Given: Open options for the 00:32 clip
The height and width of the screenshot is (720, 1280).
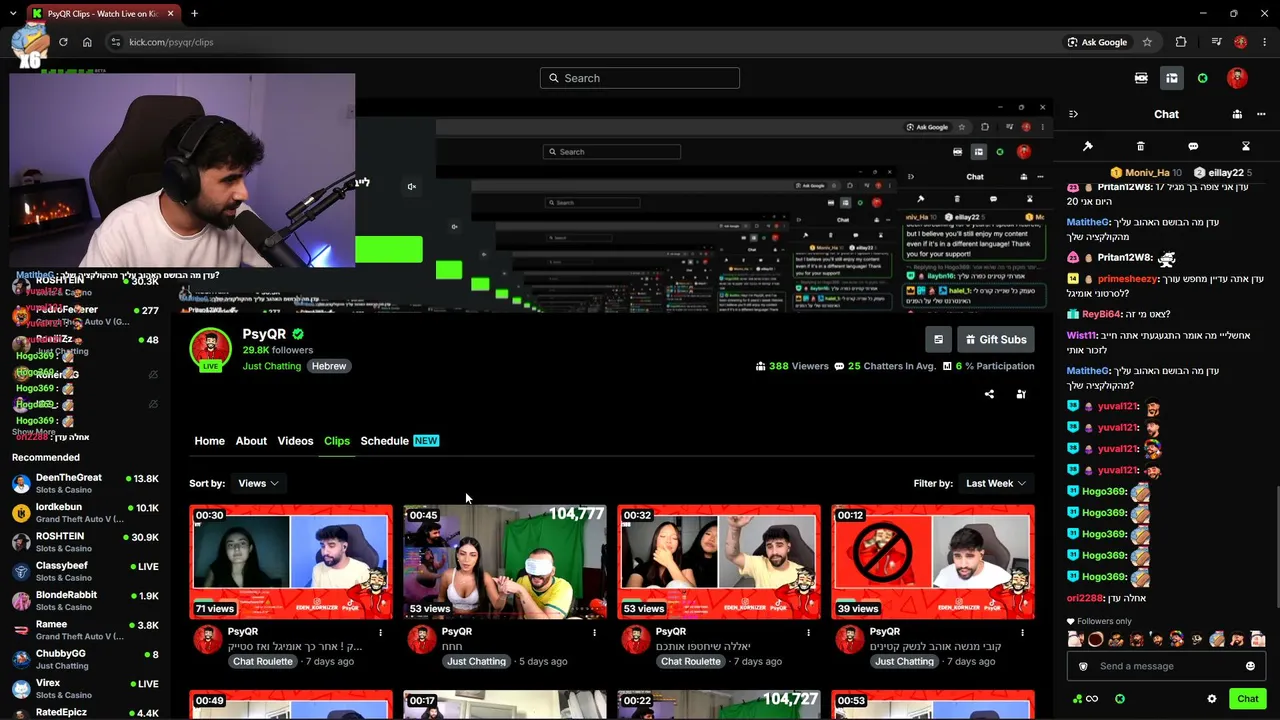Looking at the screenshot, I should coord(808,632).
